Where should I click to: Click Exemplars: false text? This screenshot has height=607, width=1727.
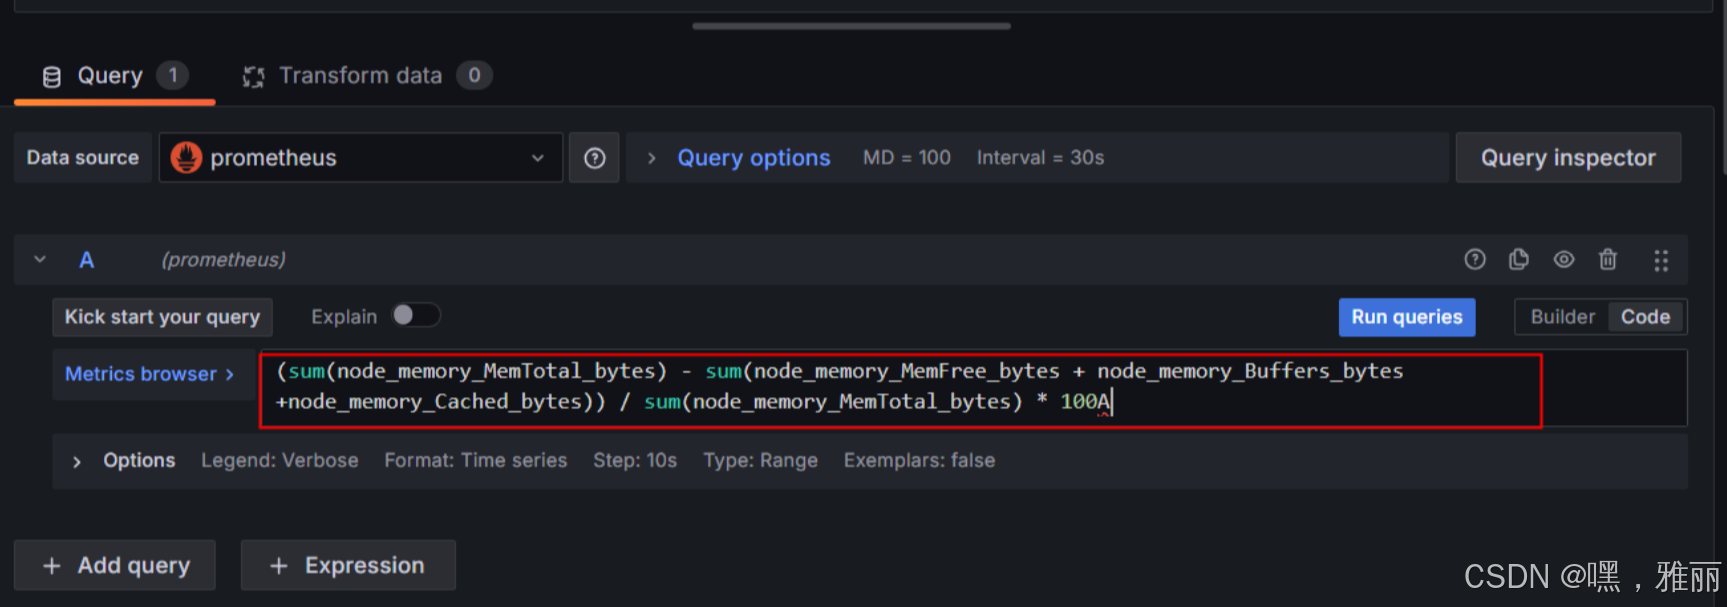pos(919,461)
